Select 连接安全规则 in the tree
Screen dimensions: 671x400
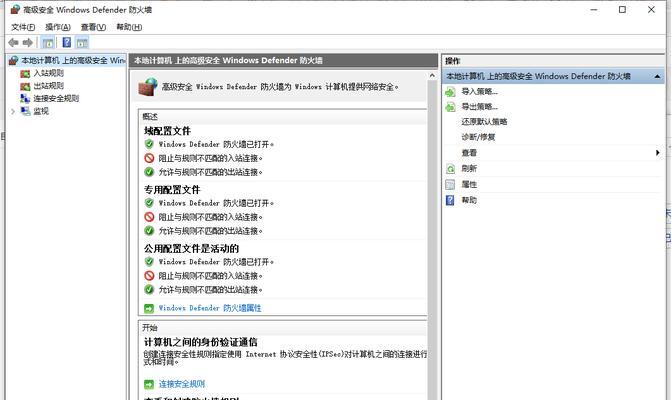tap(56, 98)
